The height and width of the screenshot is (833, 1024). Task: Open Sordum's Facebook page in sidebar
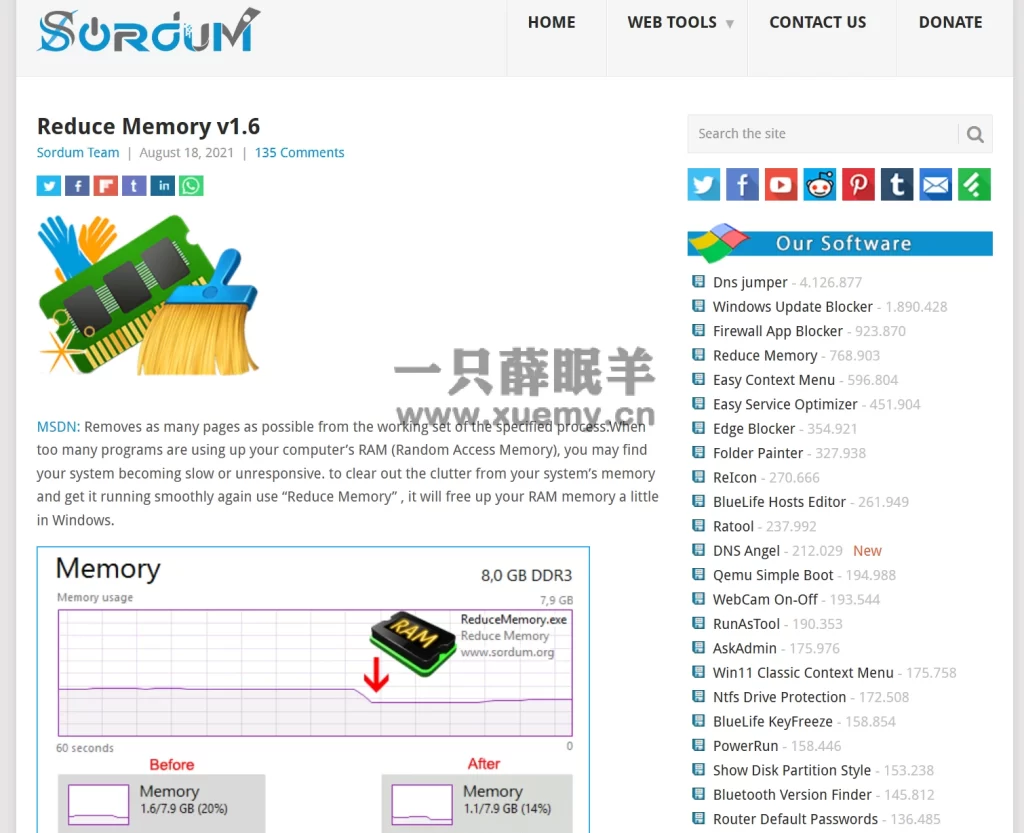pyautogui.click(x=743, y=184)
